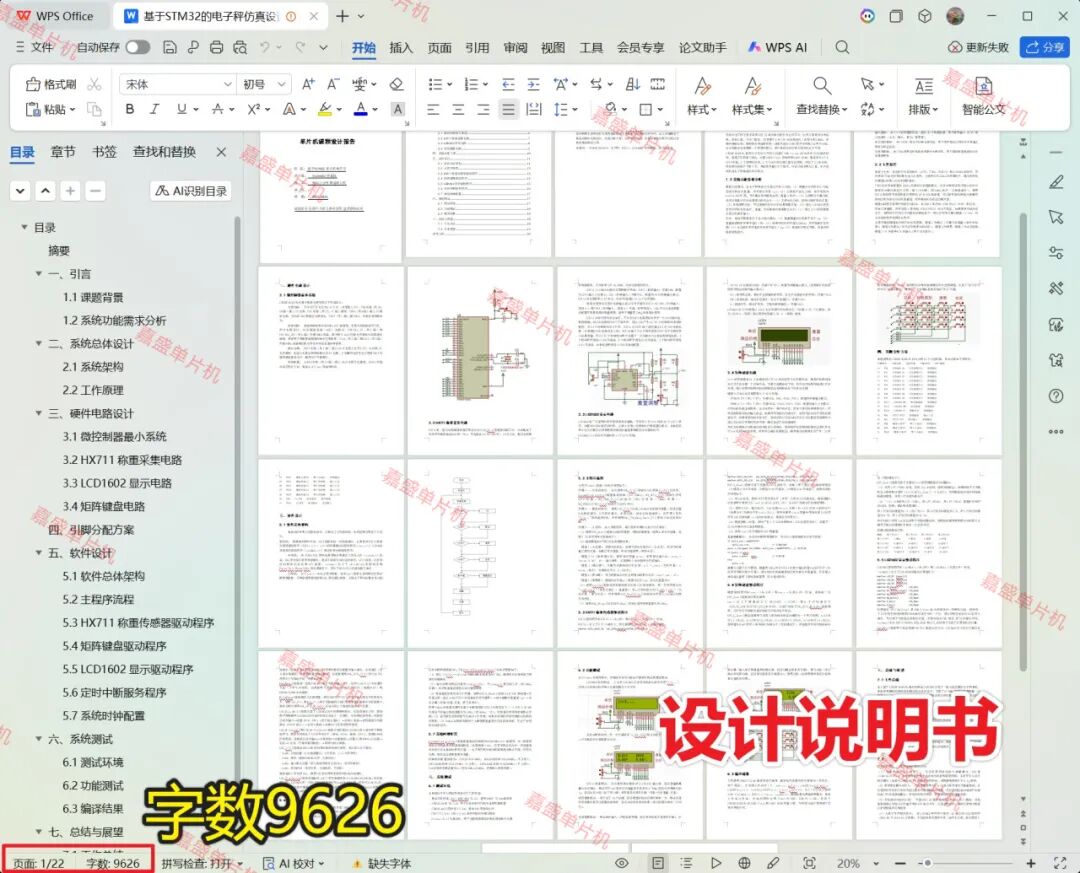Toggle the 自动保存 switch
This screenshot has width=1080, height=873.
pyautogui.click(x=138, y=47)
